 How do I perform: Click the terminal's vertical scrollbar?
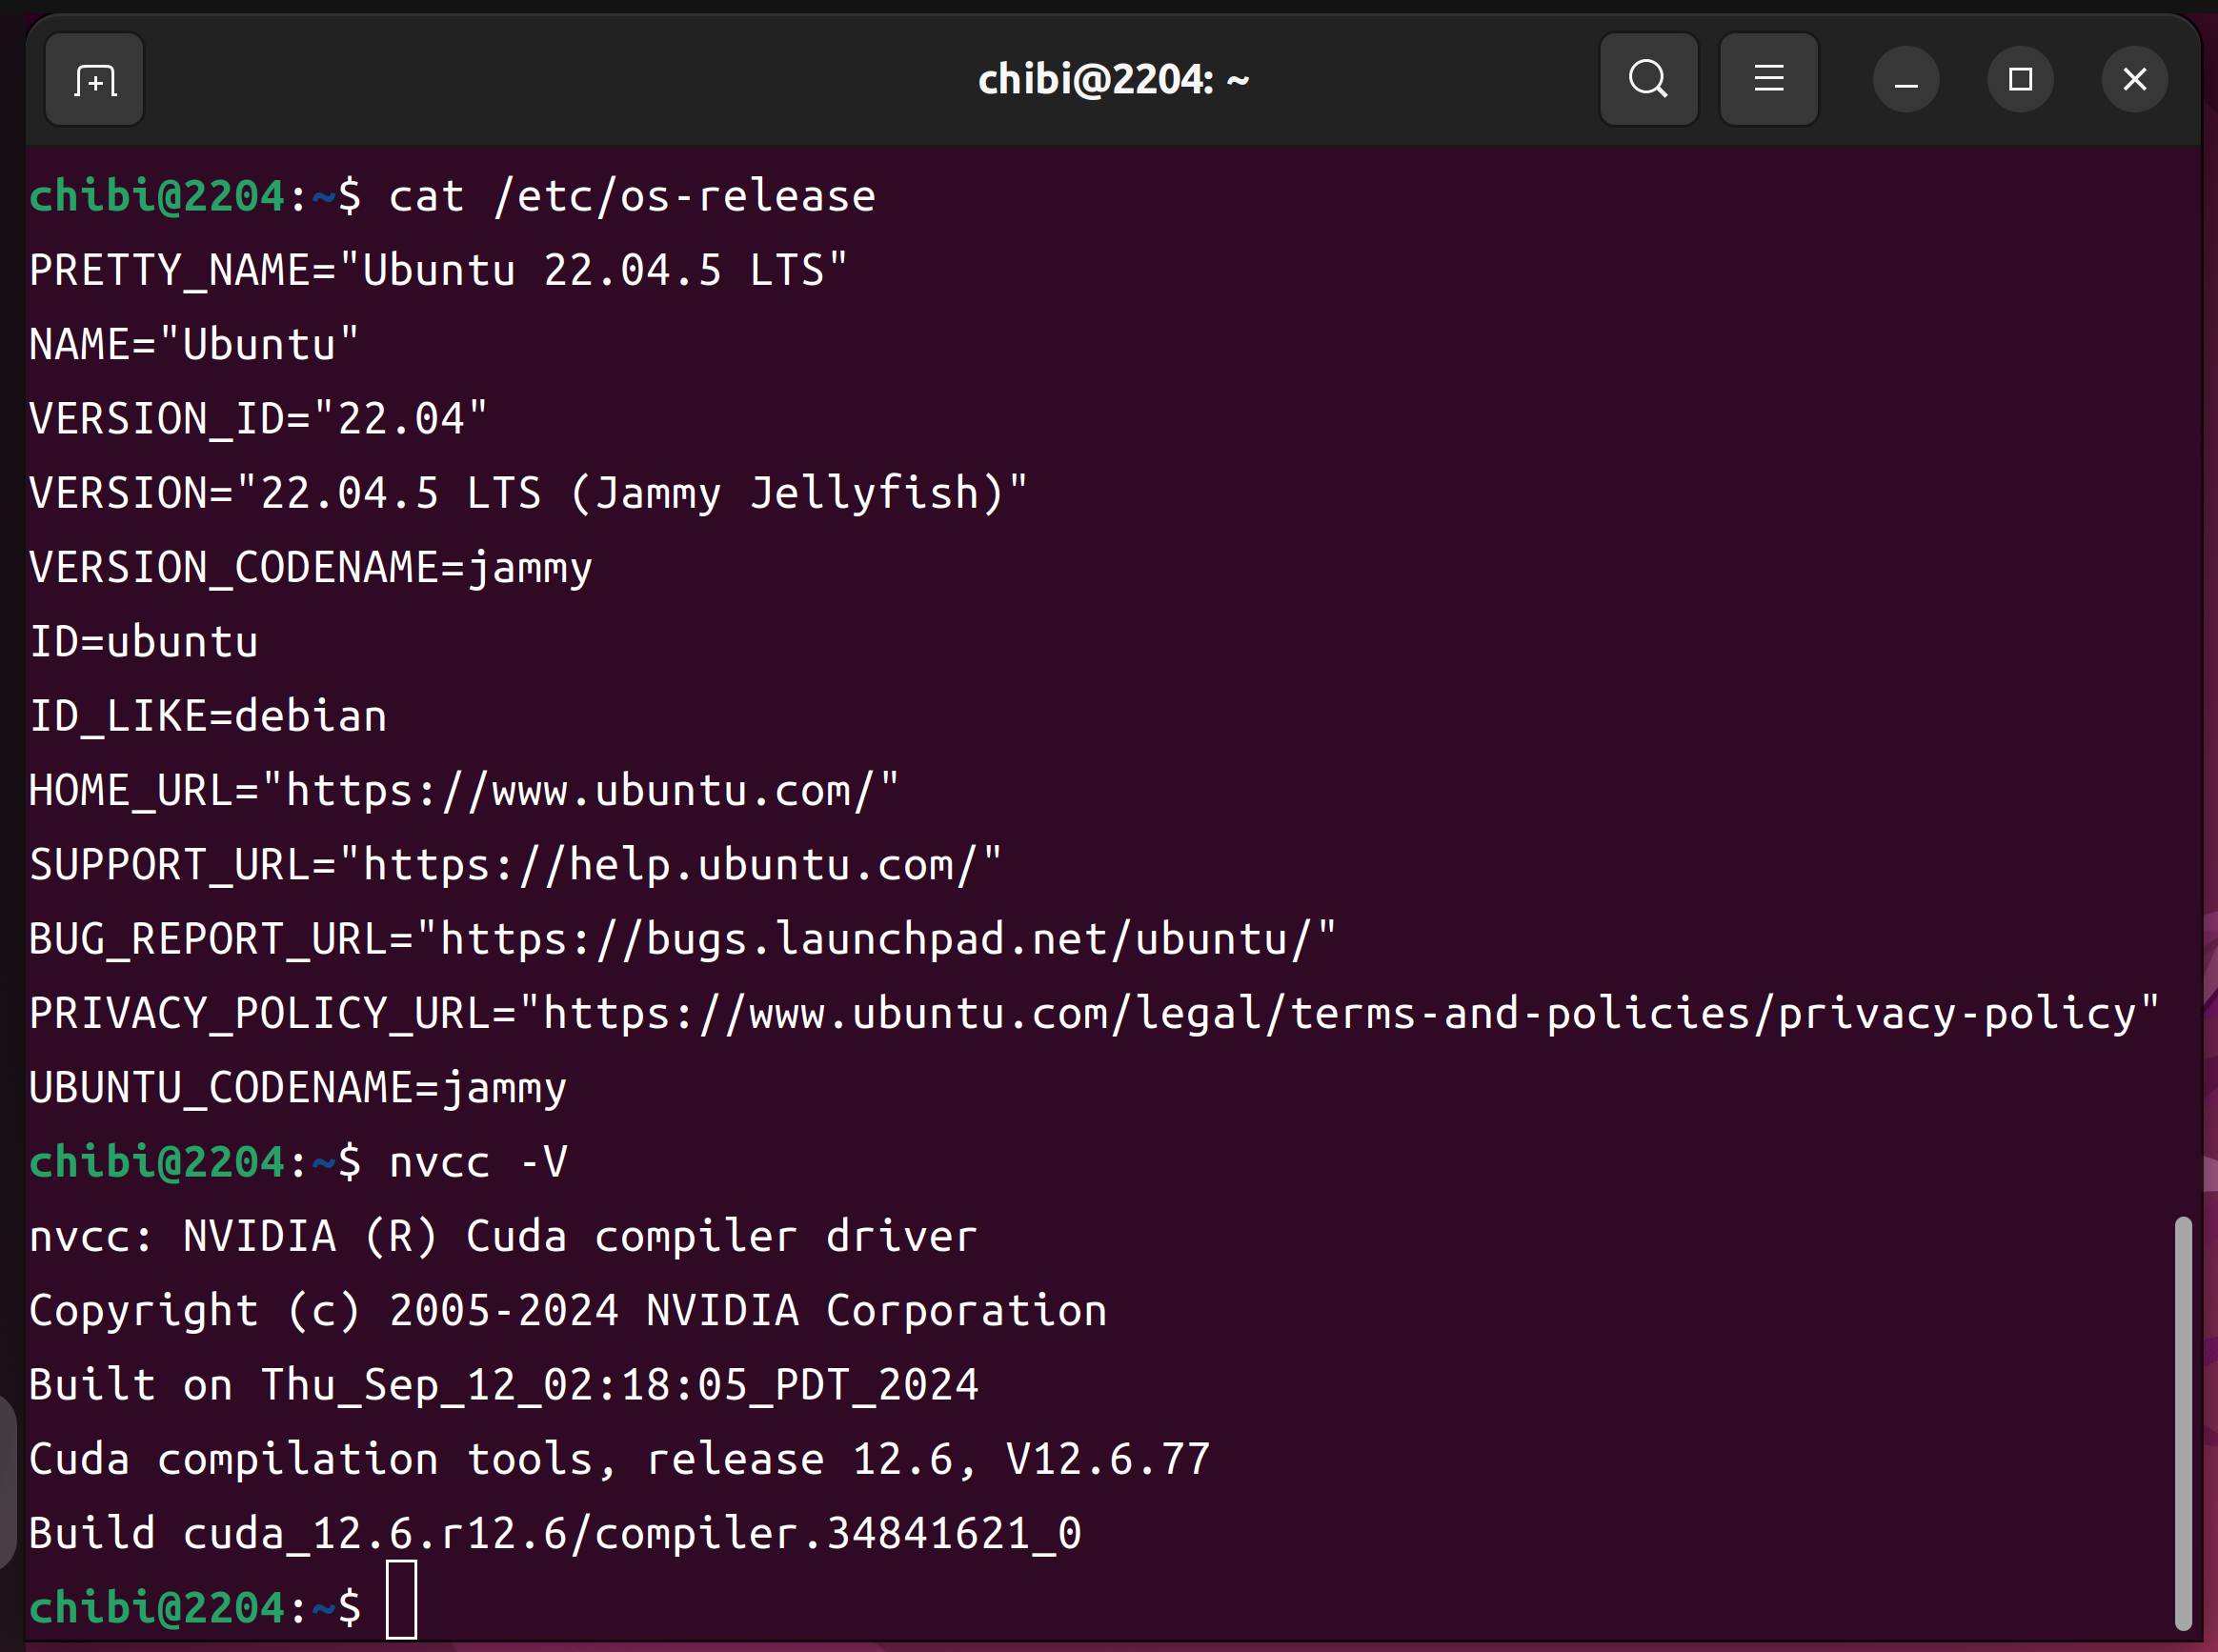(x=2183, y=1420)
